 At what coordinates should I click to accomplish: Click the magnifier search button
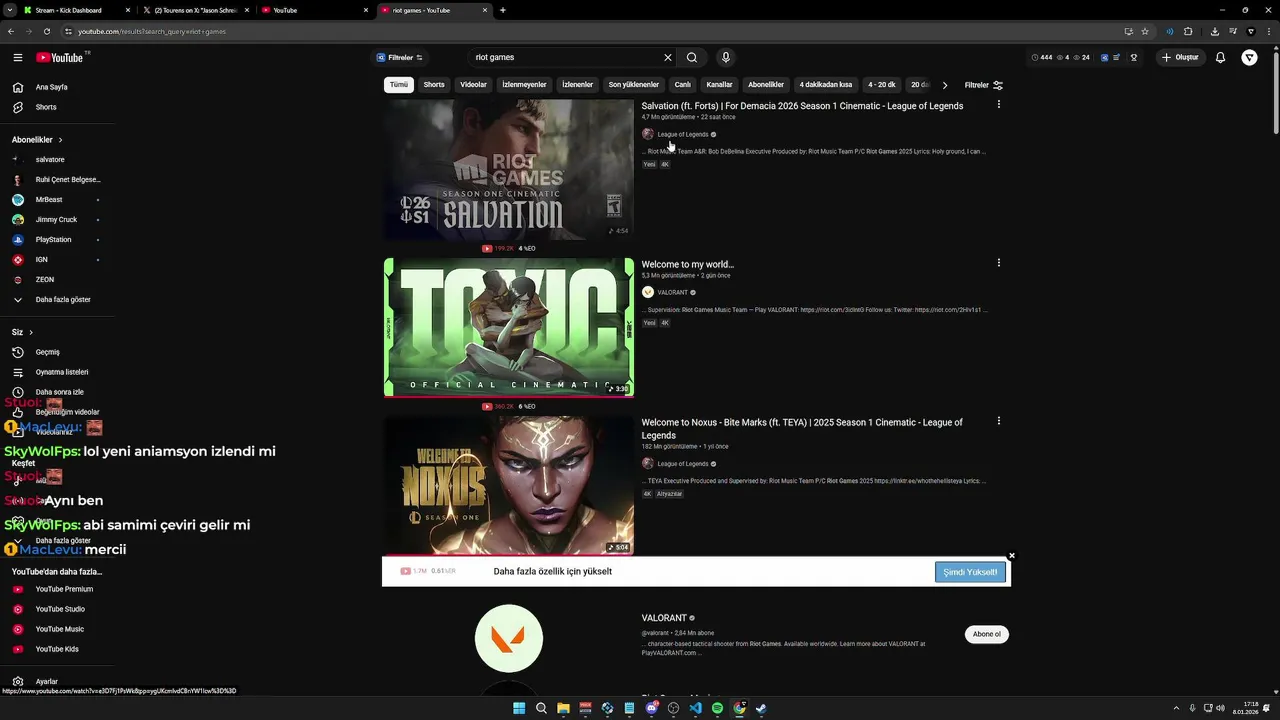point(692,57)
